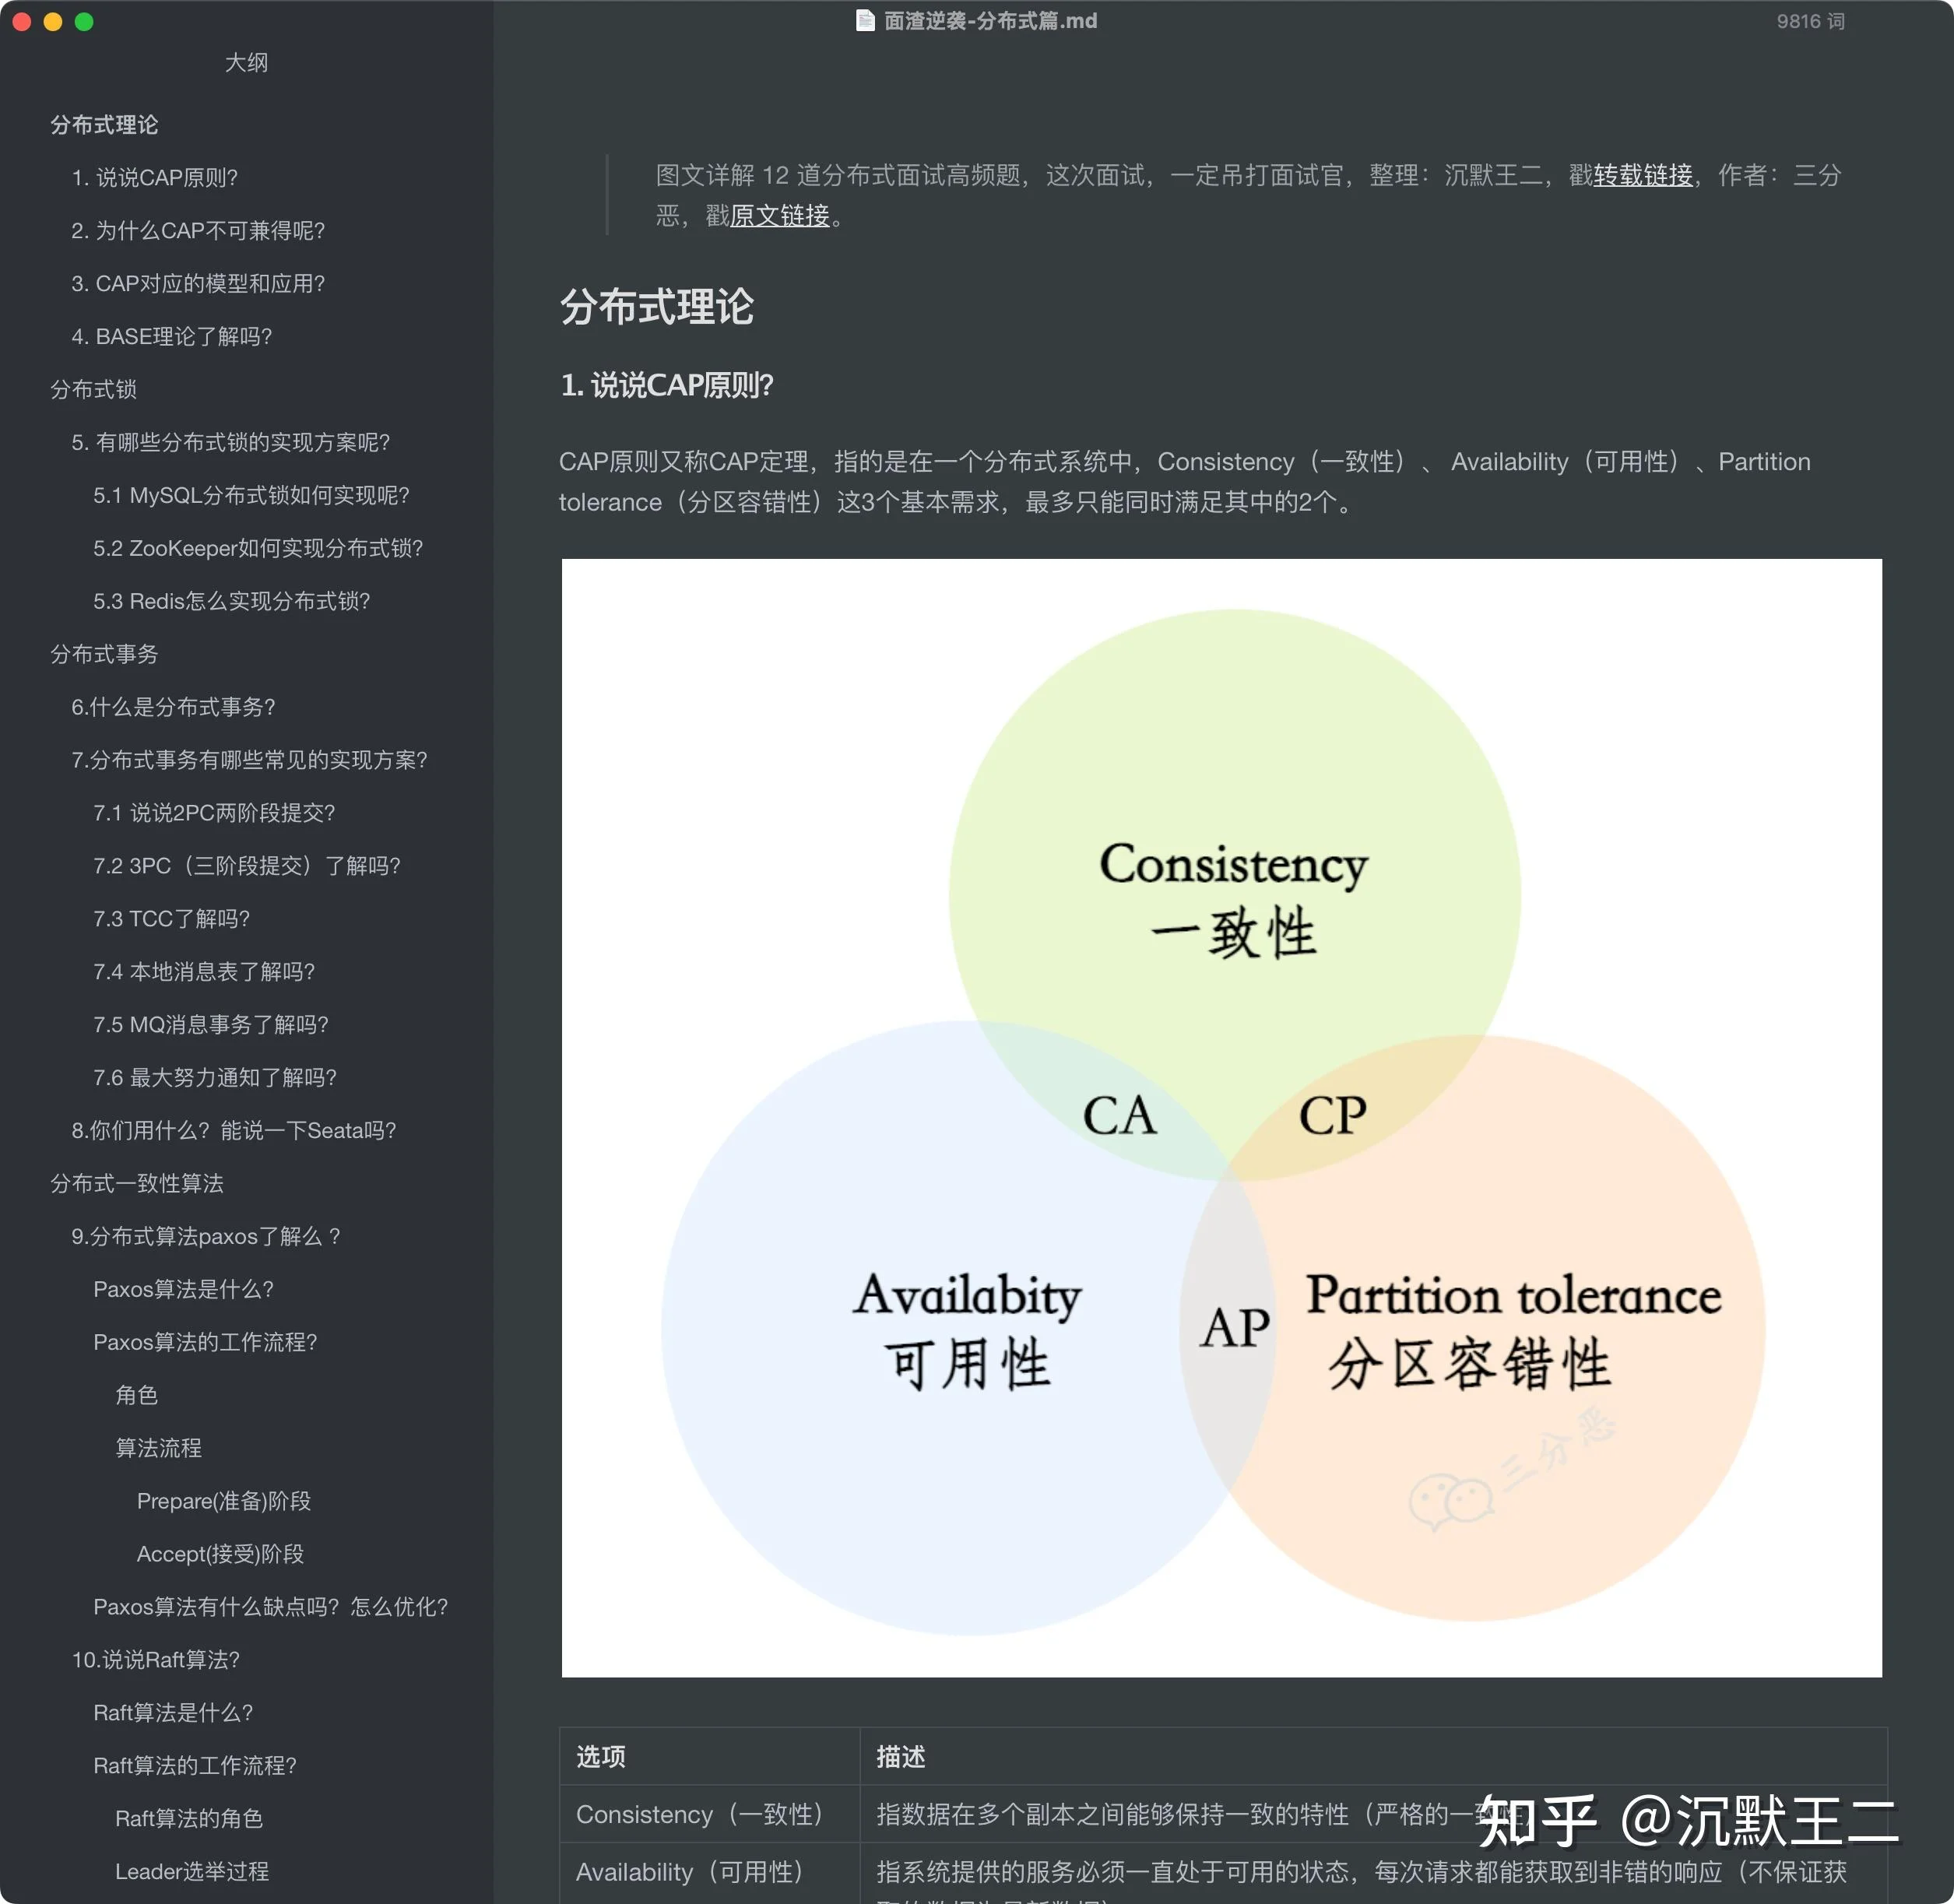
Task: Select Leader选举过程 in the outline sidebar
Action: [x=193, y=1871]
